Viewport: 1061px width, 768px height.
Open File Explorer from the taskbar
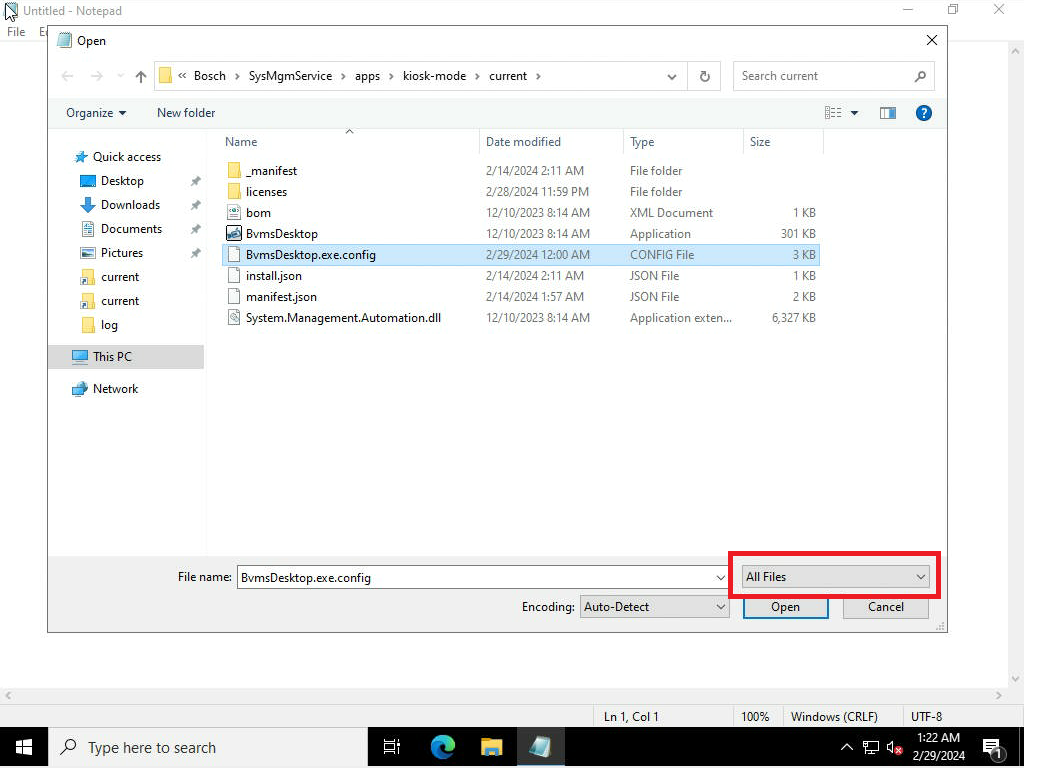[x=491, y=747]
